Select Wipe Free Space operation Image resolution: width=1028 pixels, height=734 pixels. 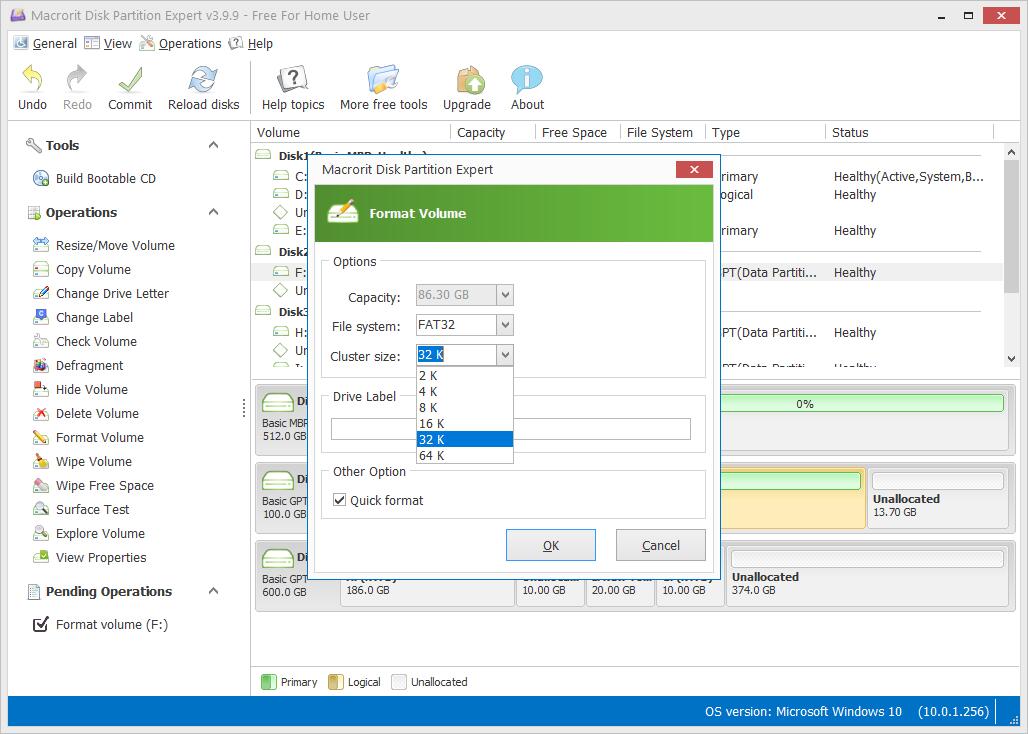click(105, 486)
